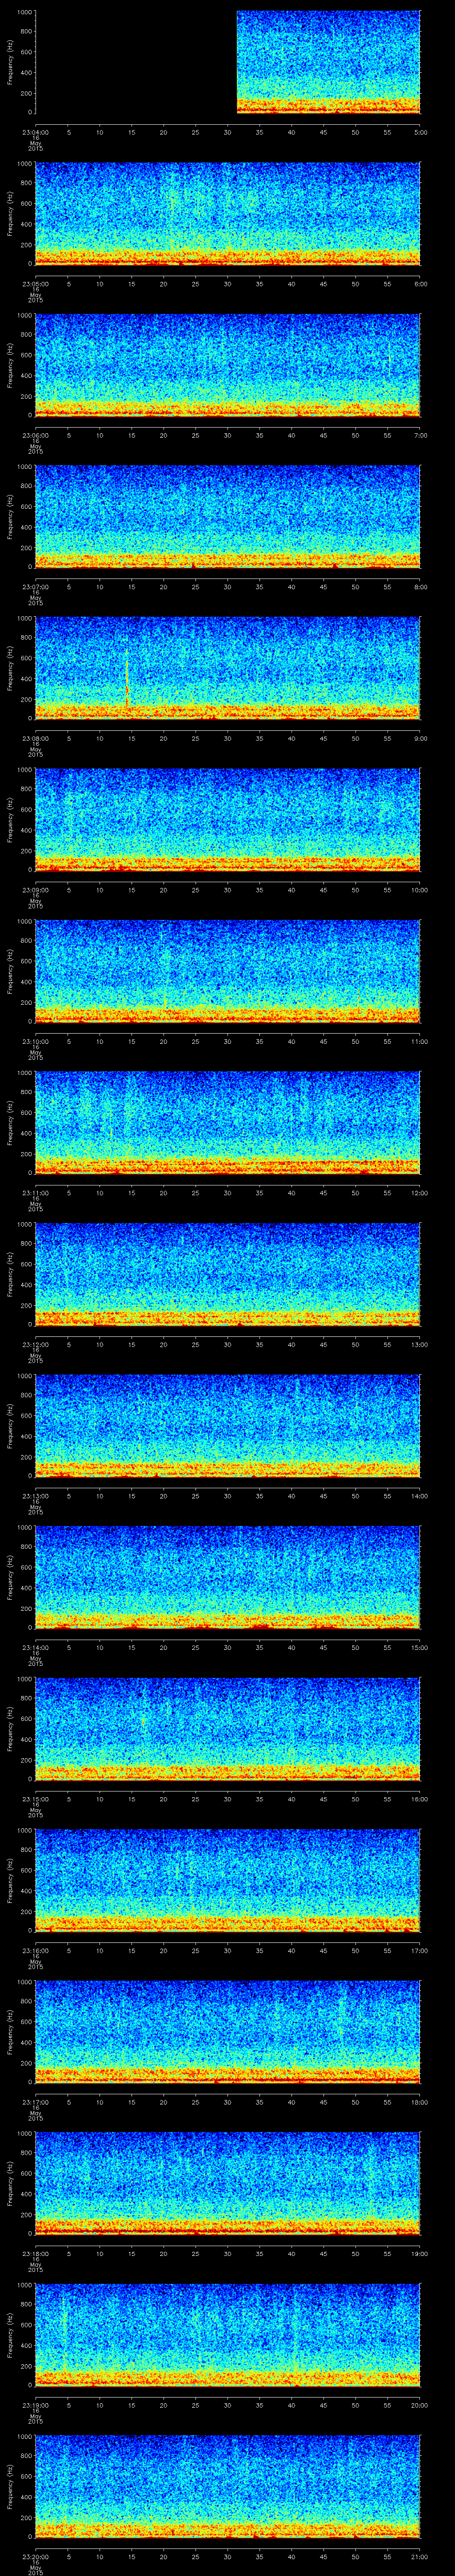The image size is (455, 2576).
Task: Select the spectrogram panel starting at 23:10:00
Action: click(x=227, y=971)
